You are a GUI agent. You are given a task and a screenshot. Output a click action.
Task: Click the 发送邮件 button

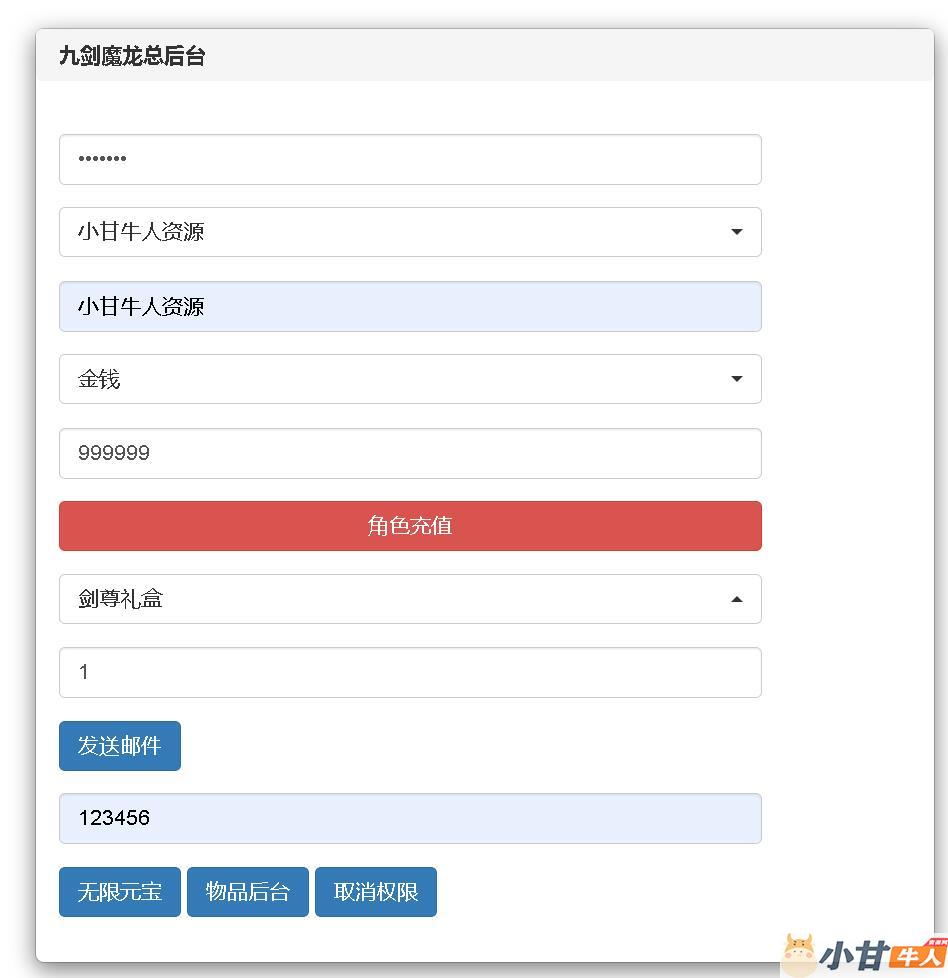(120, 746)
